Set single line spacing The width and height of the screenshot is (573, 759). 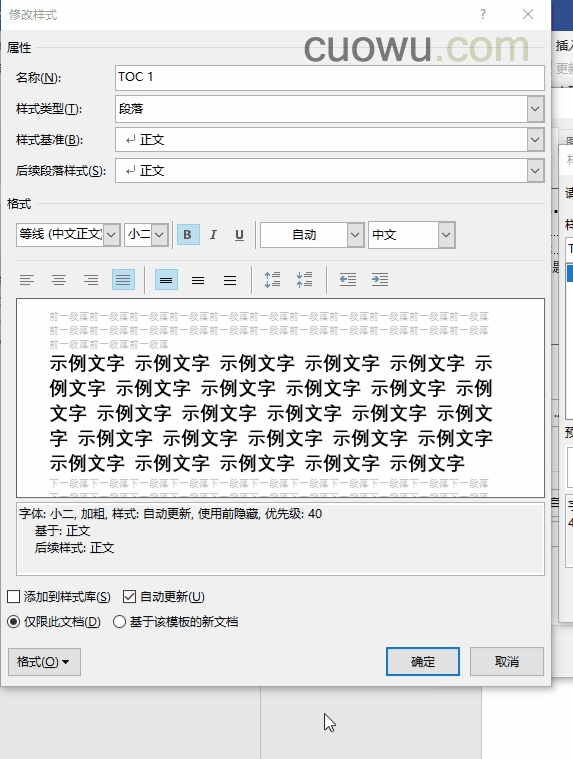click(x=166, y=280)
